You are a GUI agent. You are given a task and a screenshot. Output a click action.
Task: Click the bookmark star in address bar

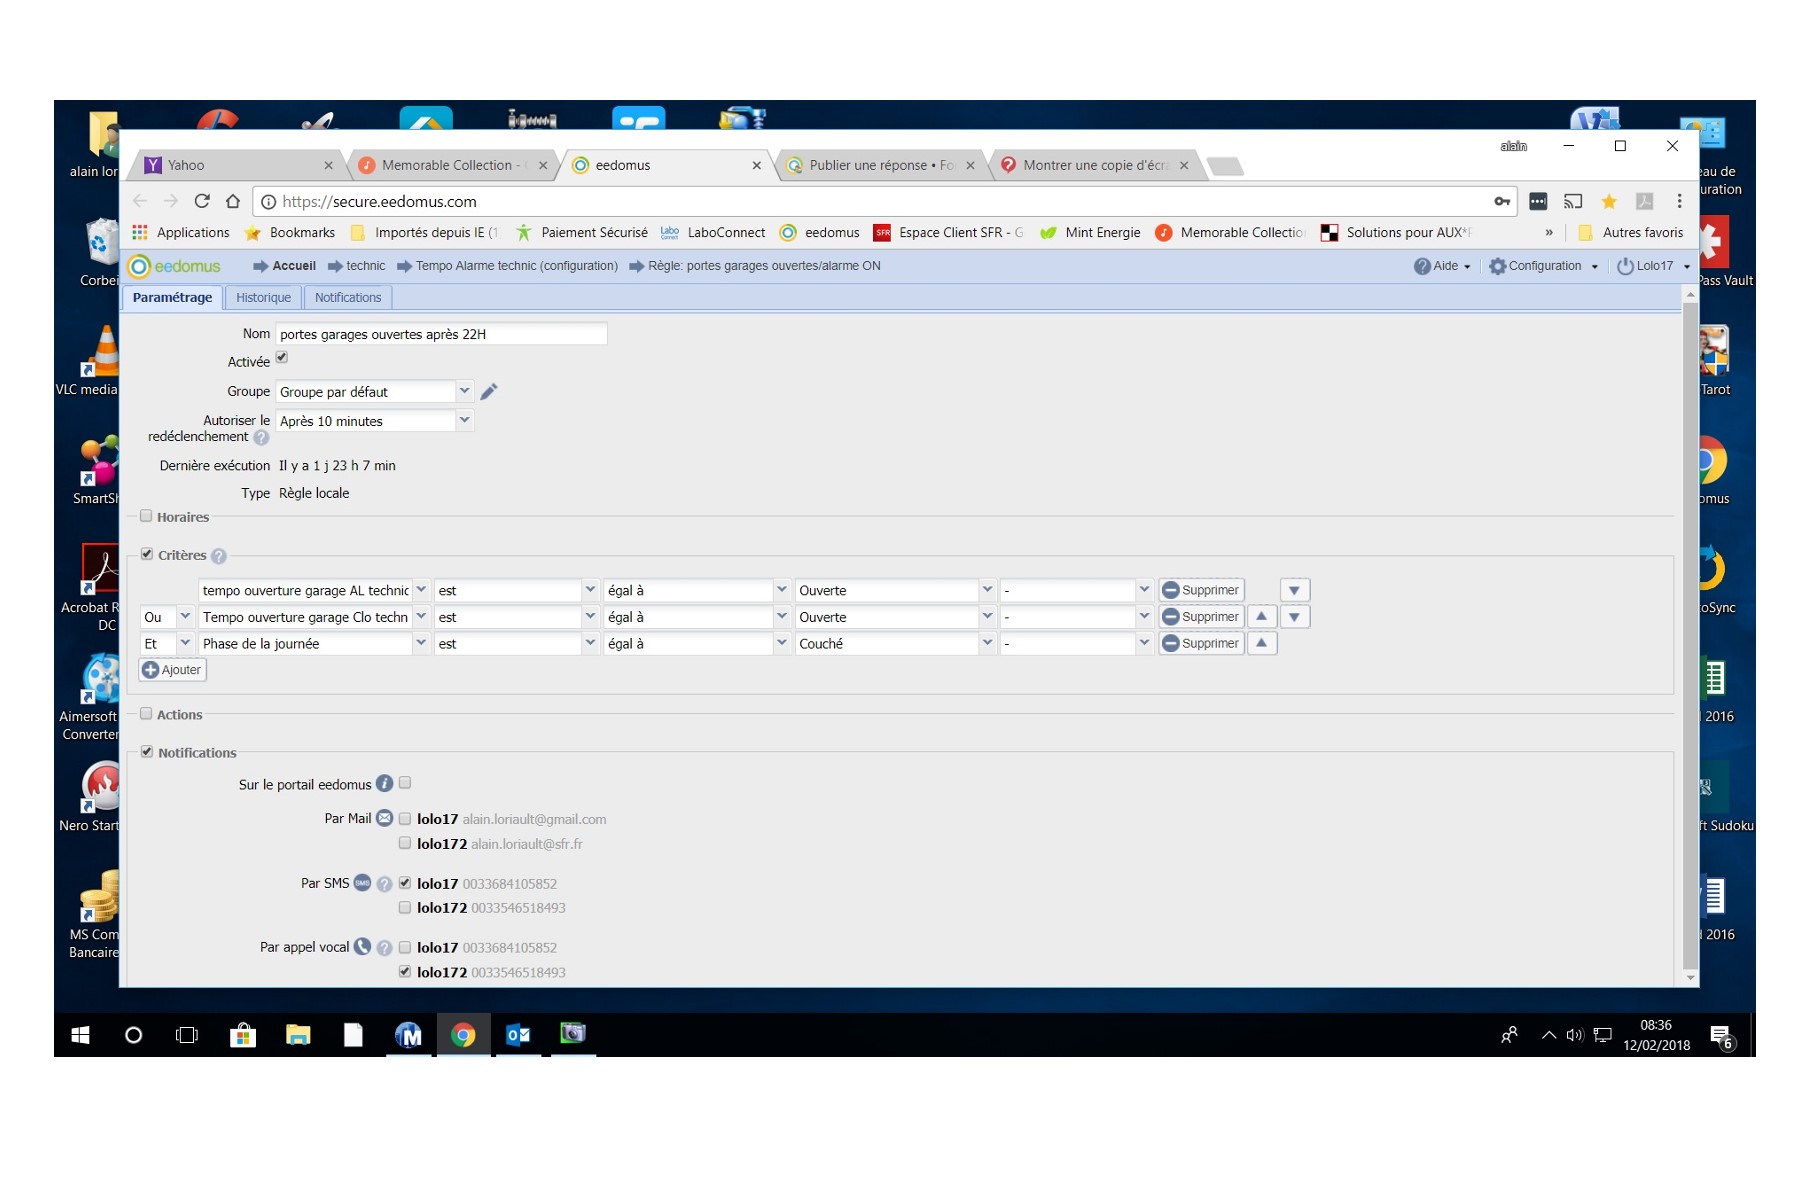[1609, 201]
